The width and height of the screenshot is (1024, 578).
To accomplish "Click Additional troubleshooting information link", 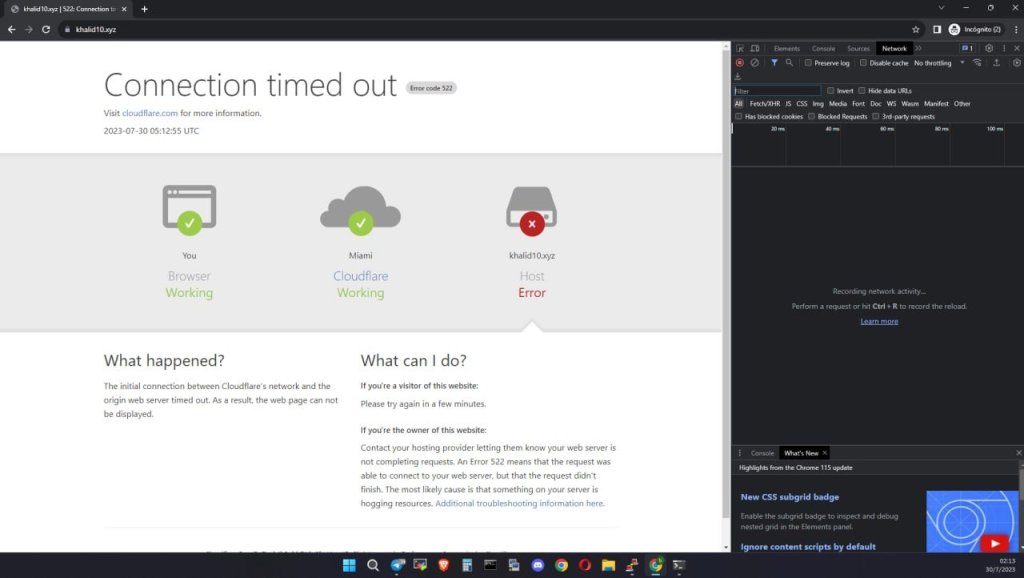I will point(519,504).
